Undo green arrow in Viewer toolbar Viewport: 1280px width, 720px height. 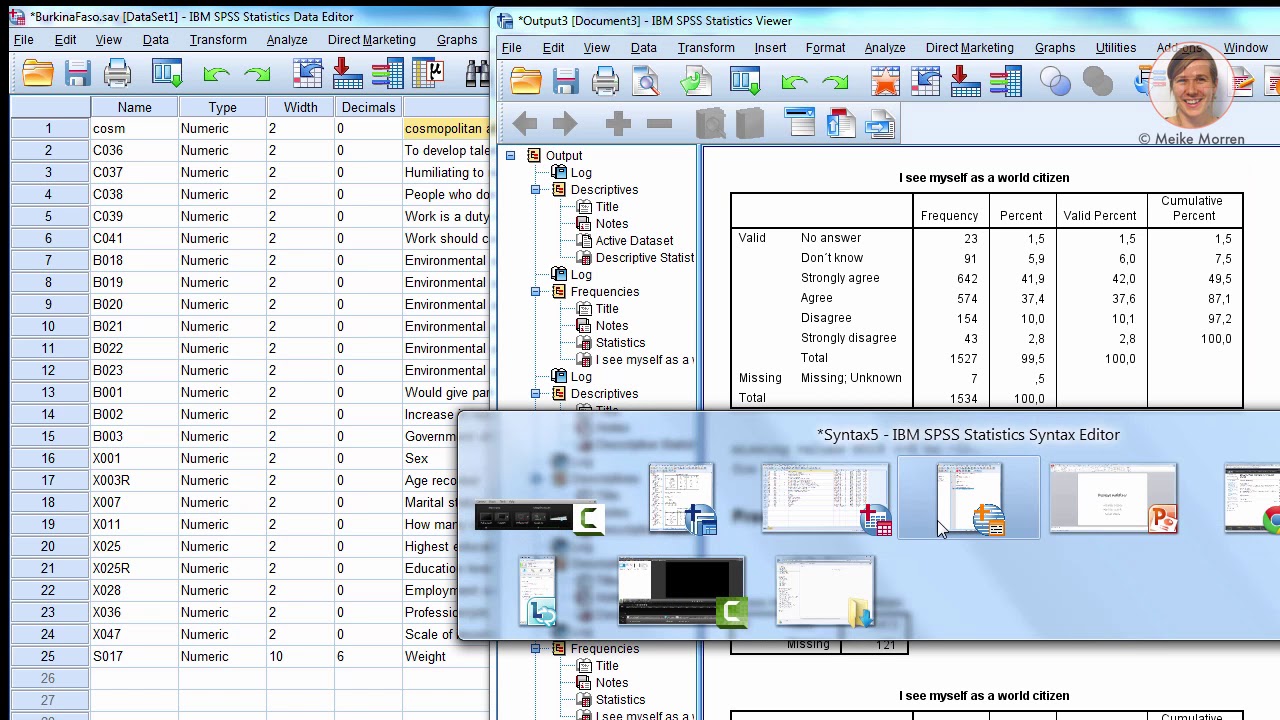click(794, 82)
